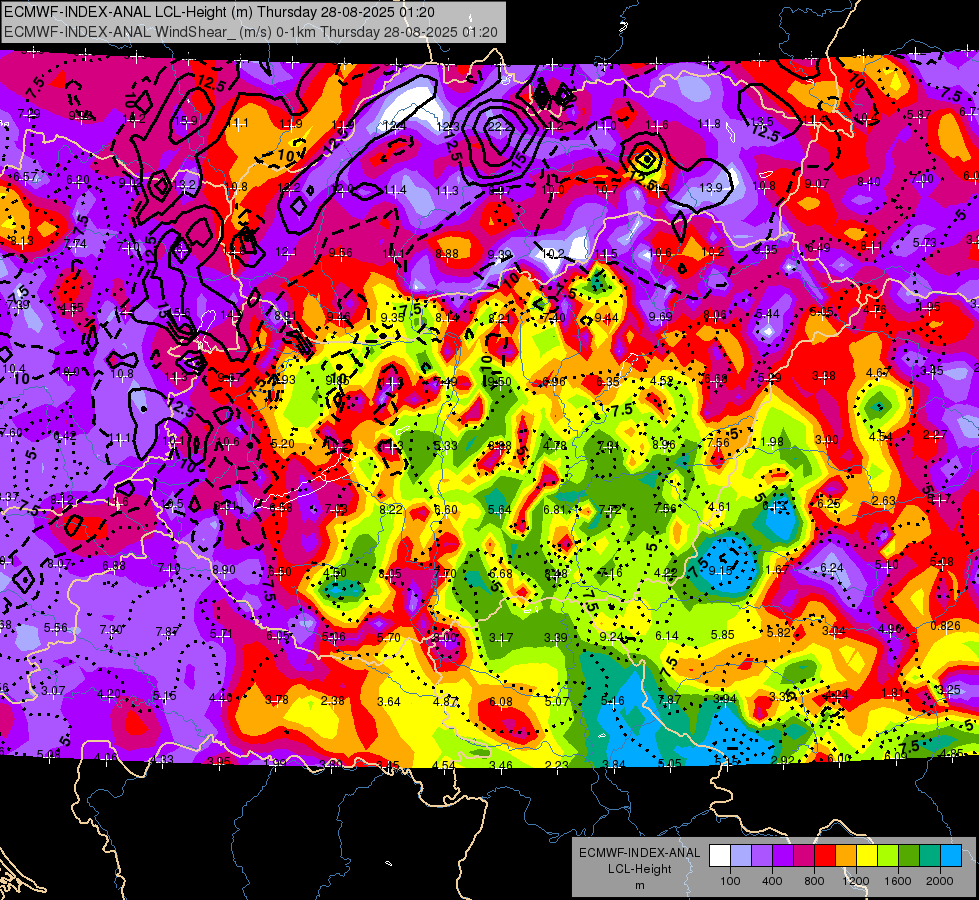
Task: Click the 1.67 grid value
Action: (777, 570)
